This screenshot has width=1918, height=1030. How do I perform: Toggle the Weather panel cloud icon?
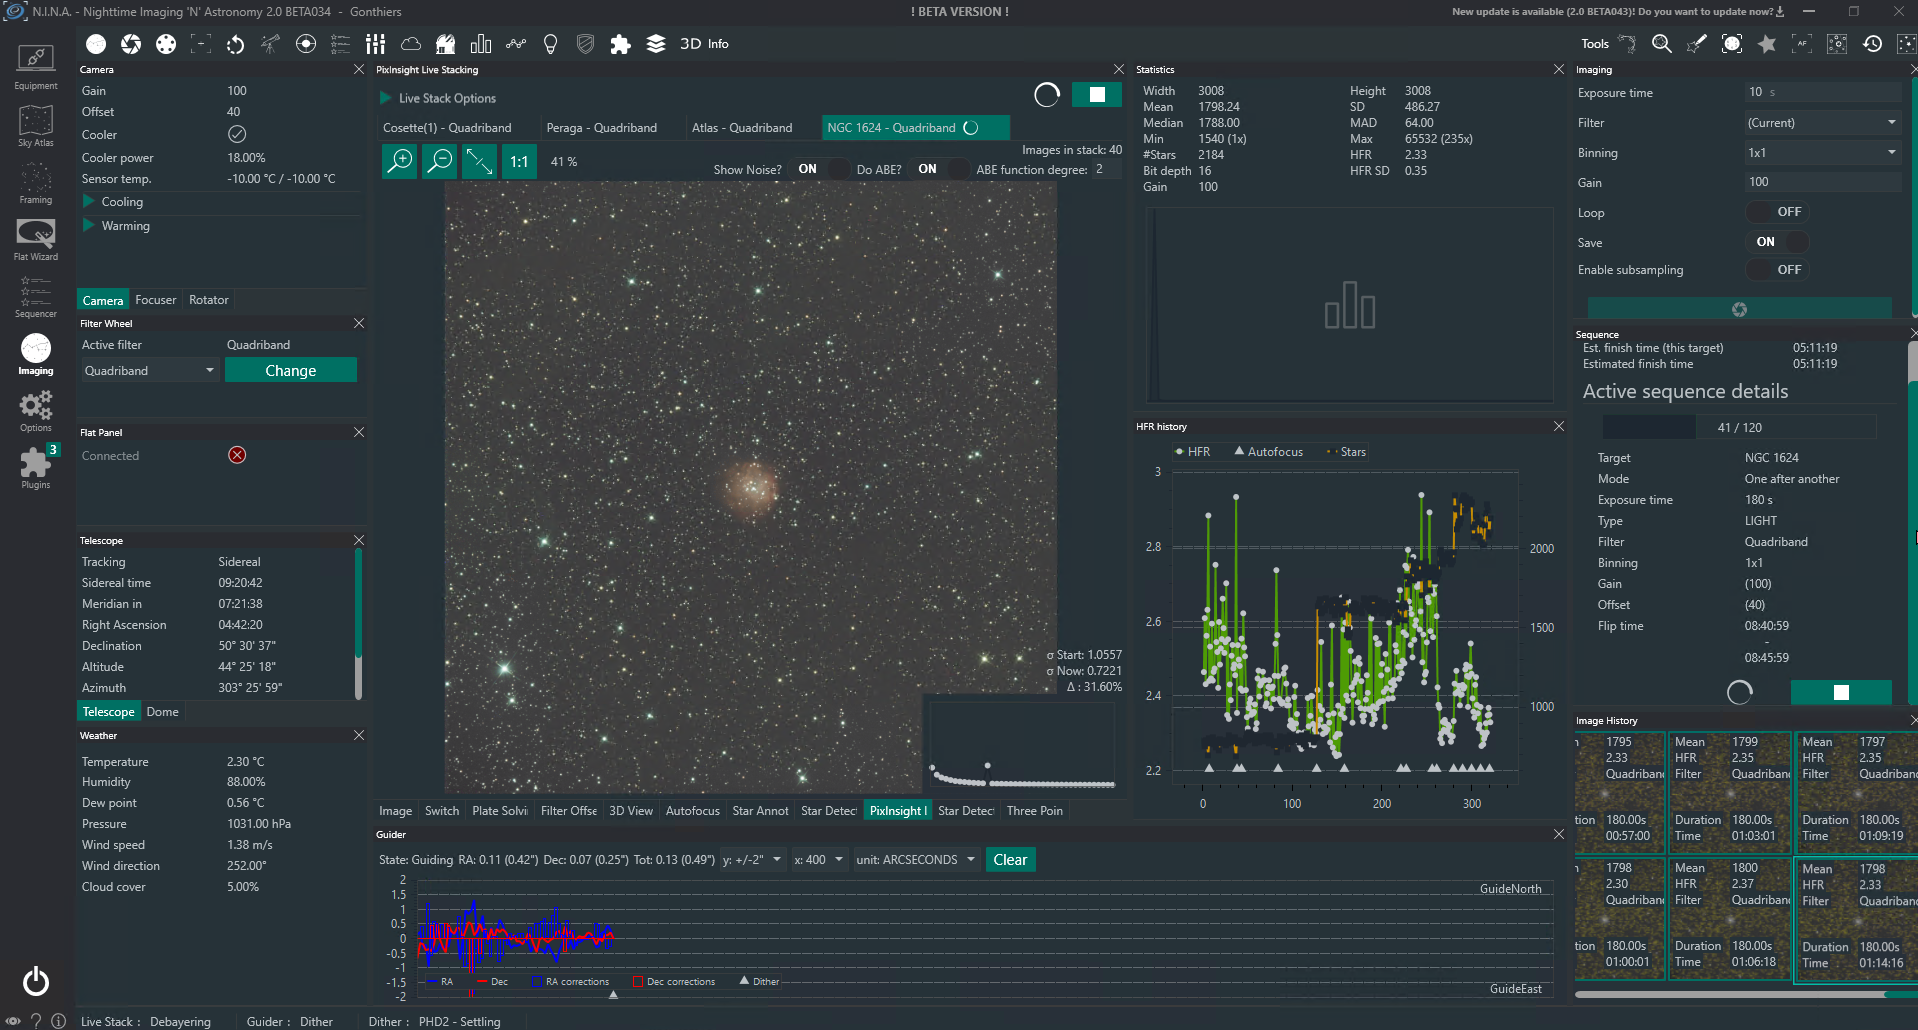[x=411, y=44]
